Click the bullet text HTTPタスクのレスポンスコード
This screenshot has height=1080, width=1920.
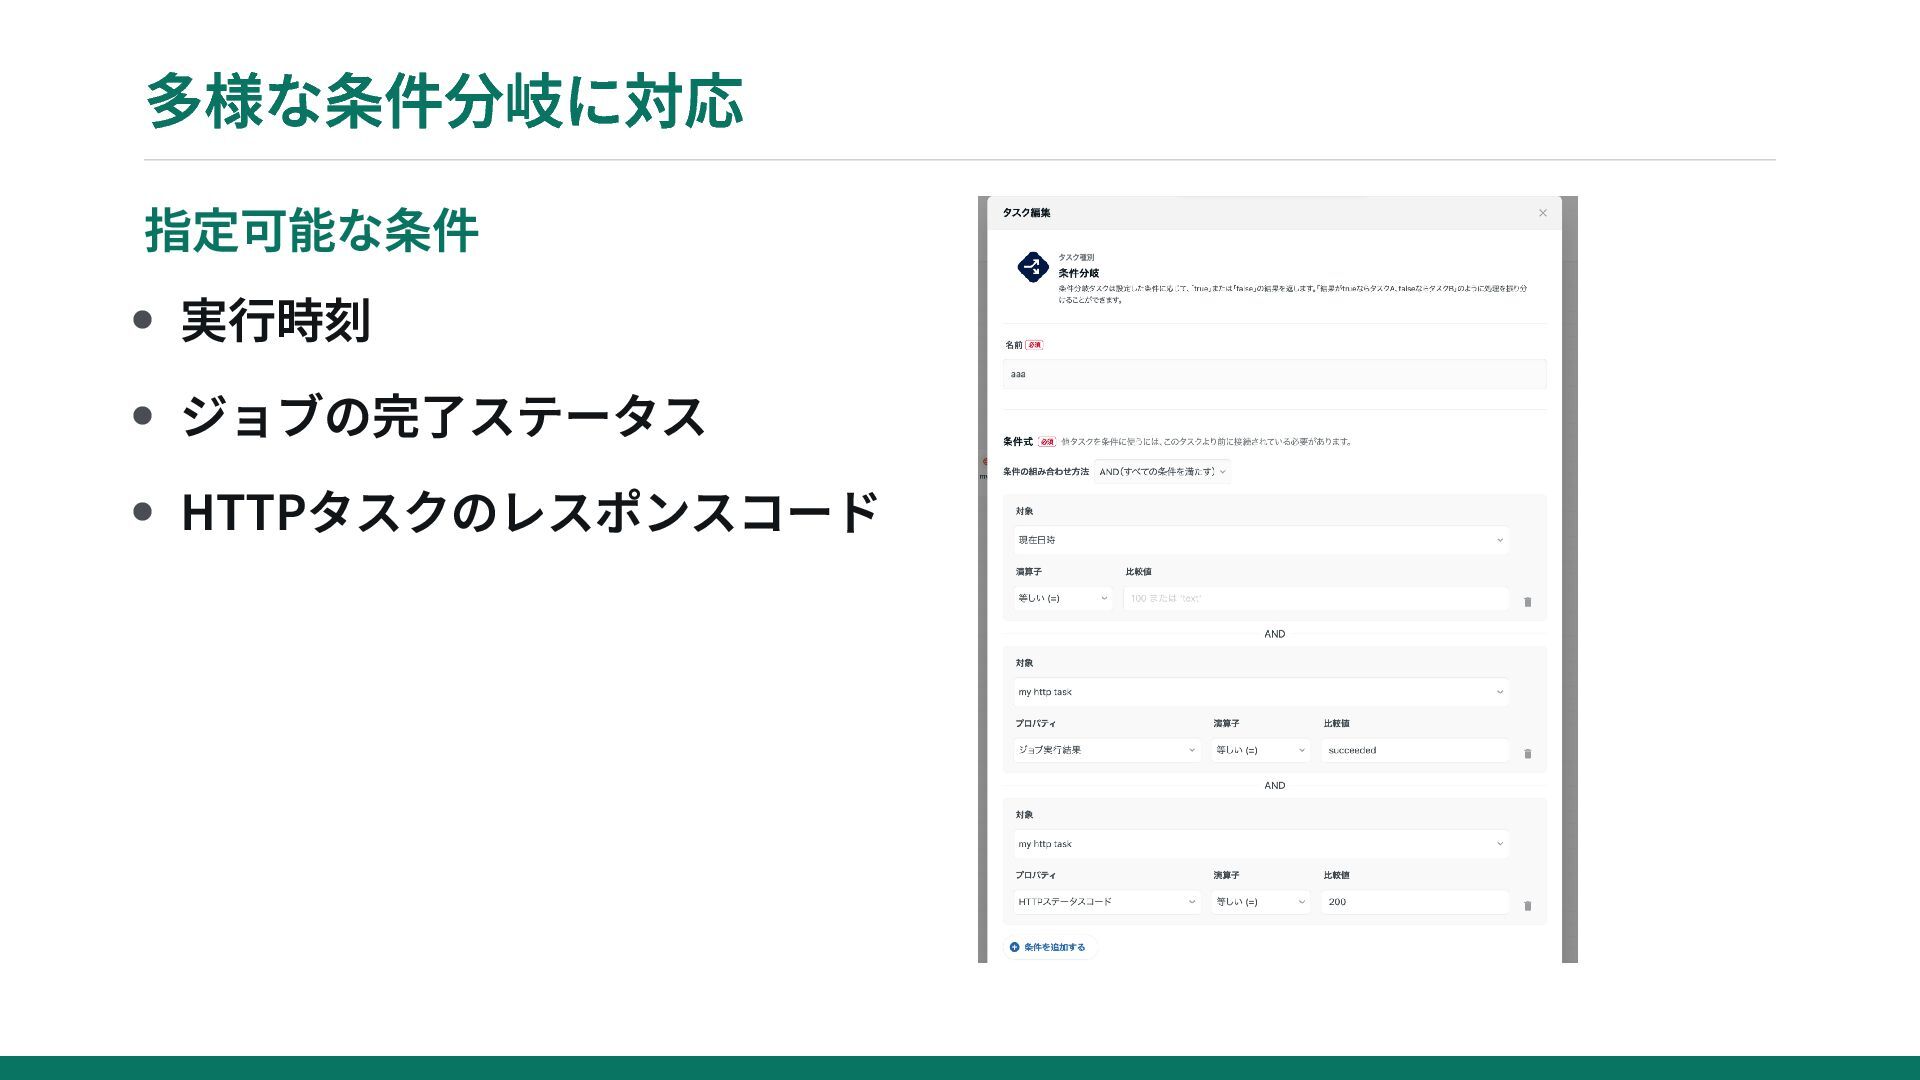(x=530, y=512)
